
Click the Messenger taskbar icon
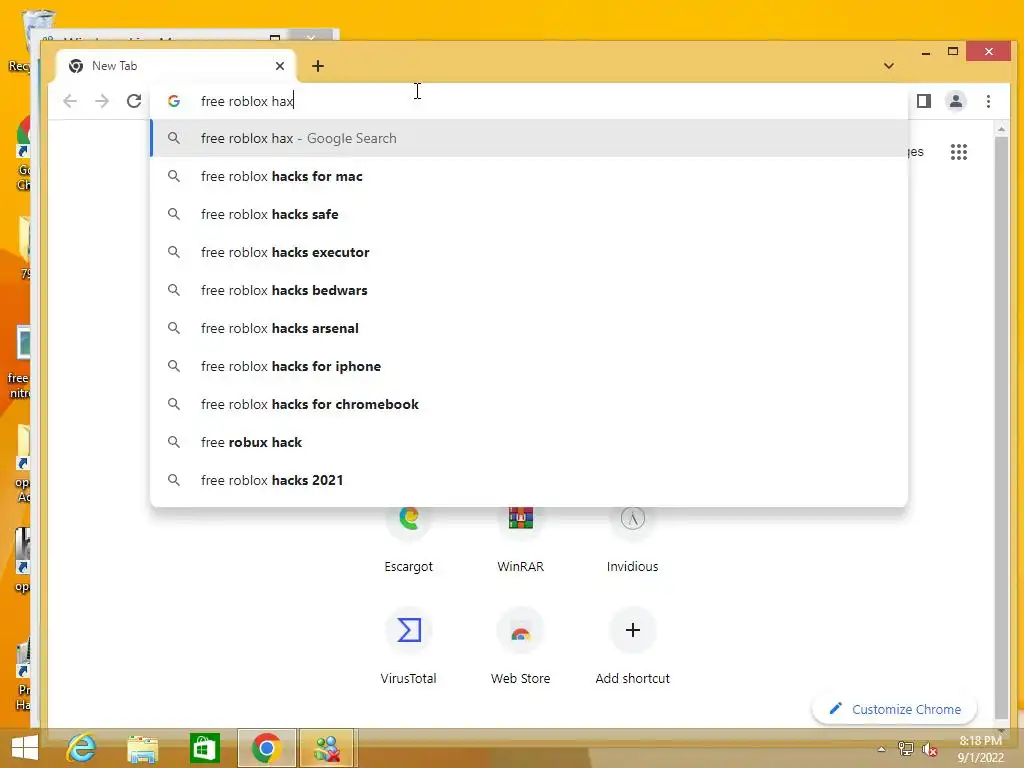[x=327, y=748]
